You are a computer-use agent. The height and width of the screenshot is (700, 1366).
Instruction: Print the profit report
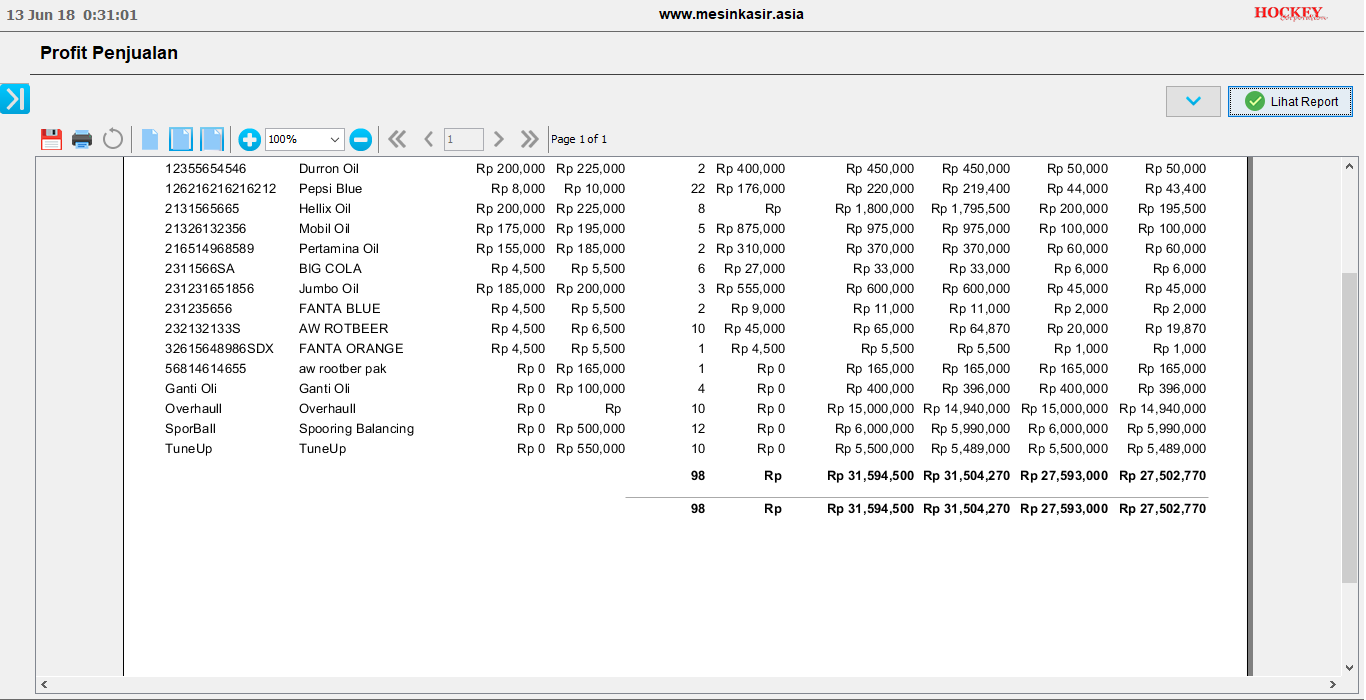pyautogui.click(x=82, y=139)
